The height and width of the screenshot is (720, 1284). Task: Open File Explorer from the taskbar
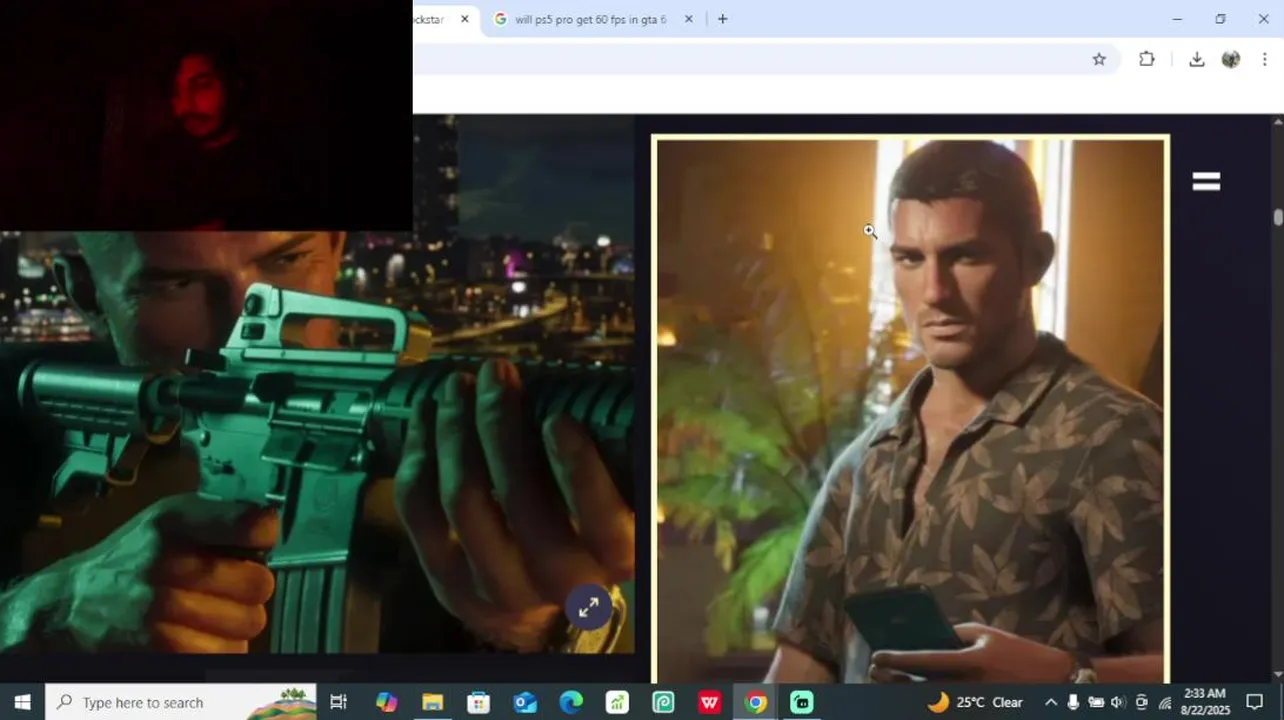click(x=432, y=702)
